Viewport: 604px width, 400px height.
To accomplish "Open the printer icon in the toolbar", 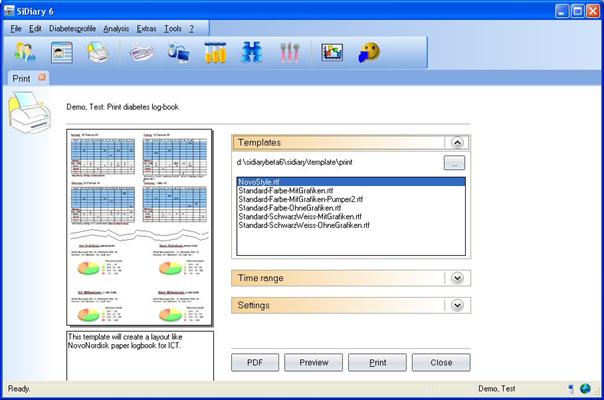I will tap(97, 53).
